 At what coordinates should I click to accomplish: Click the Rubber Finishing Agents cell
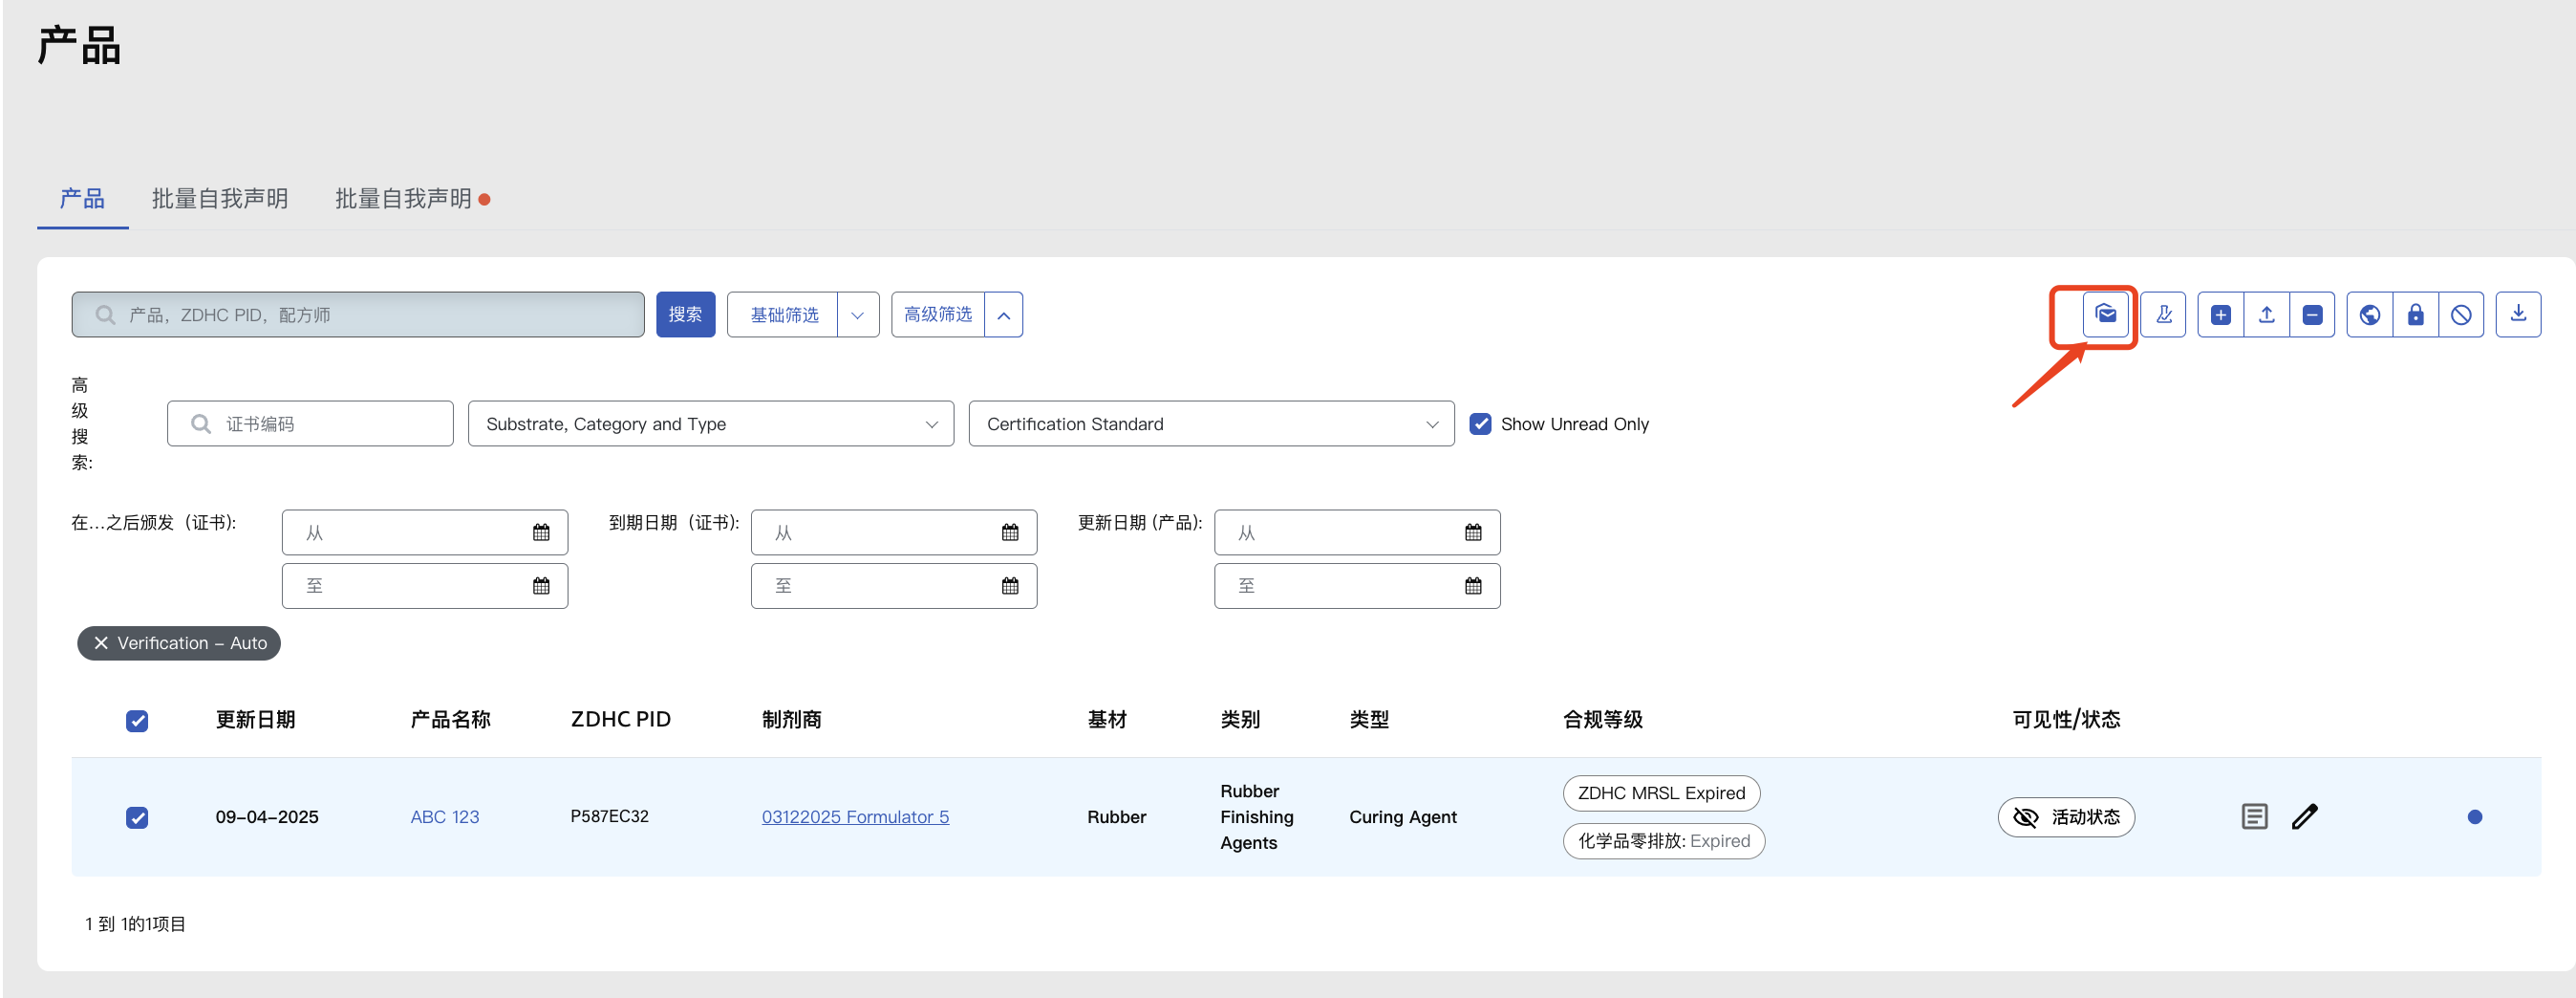click(1256, 817)
